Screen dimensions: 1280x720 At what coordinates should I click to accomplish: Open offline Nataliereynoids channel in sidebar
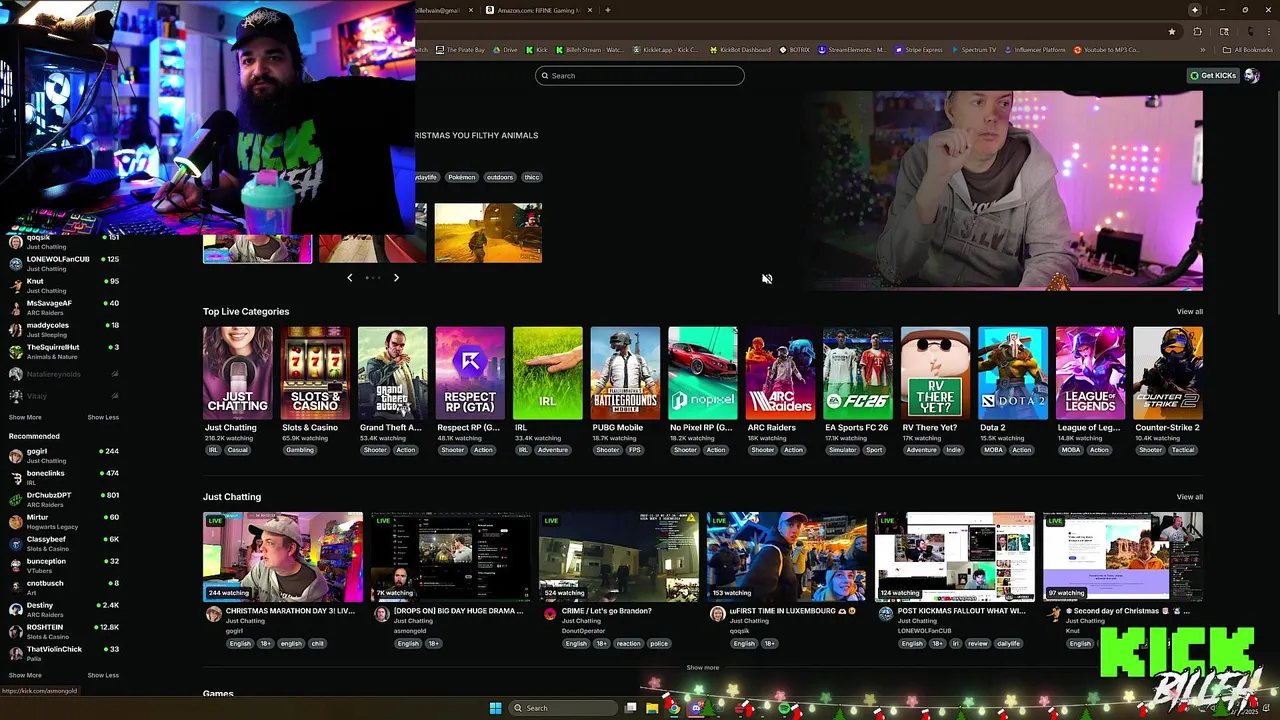[x=63, y=374]
